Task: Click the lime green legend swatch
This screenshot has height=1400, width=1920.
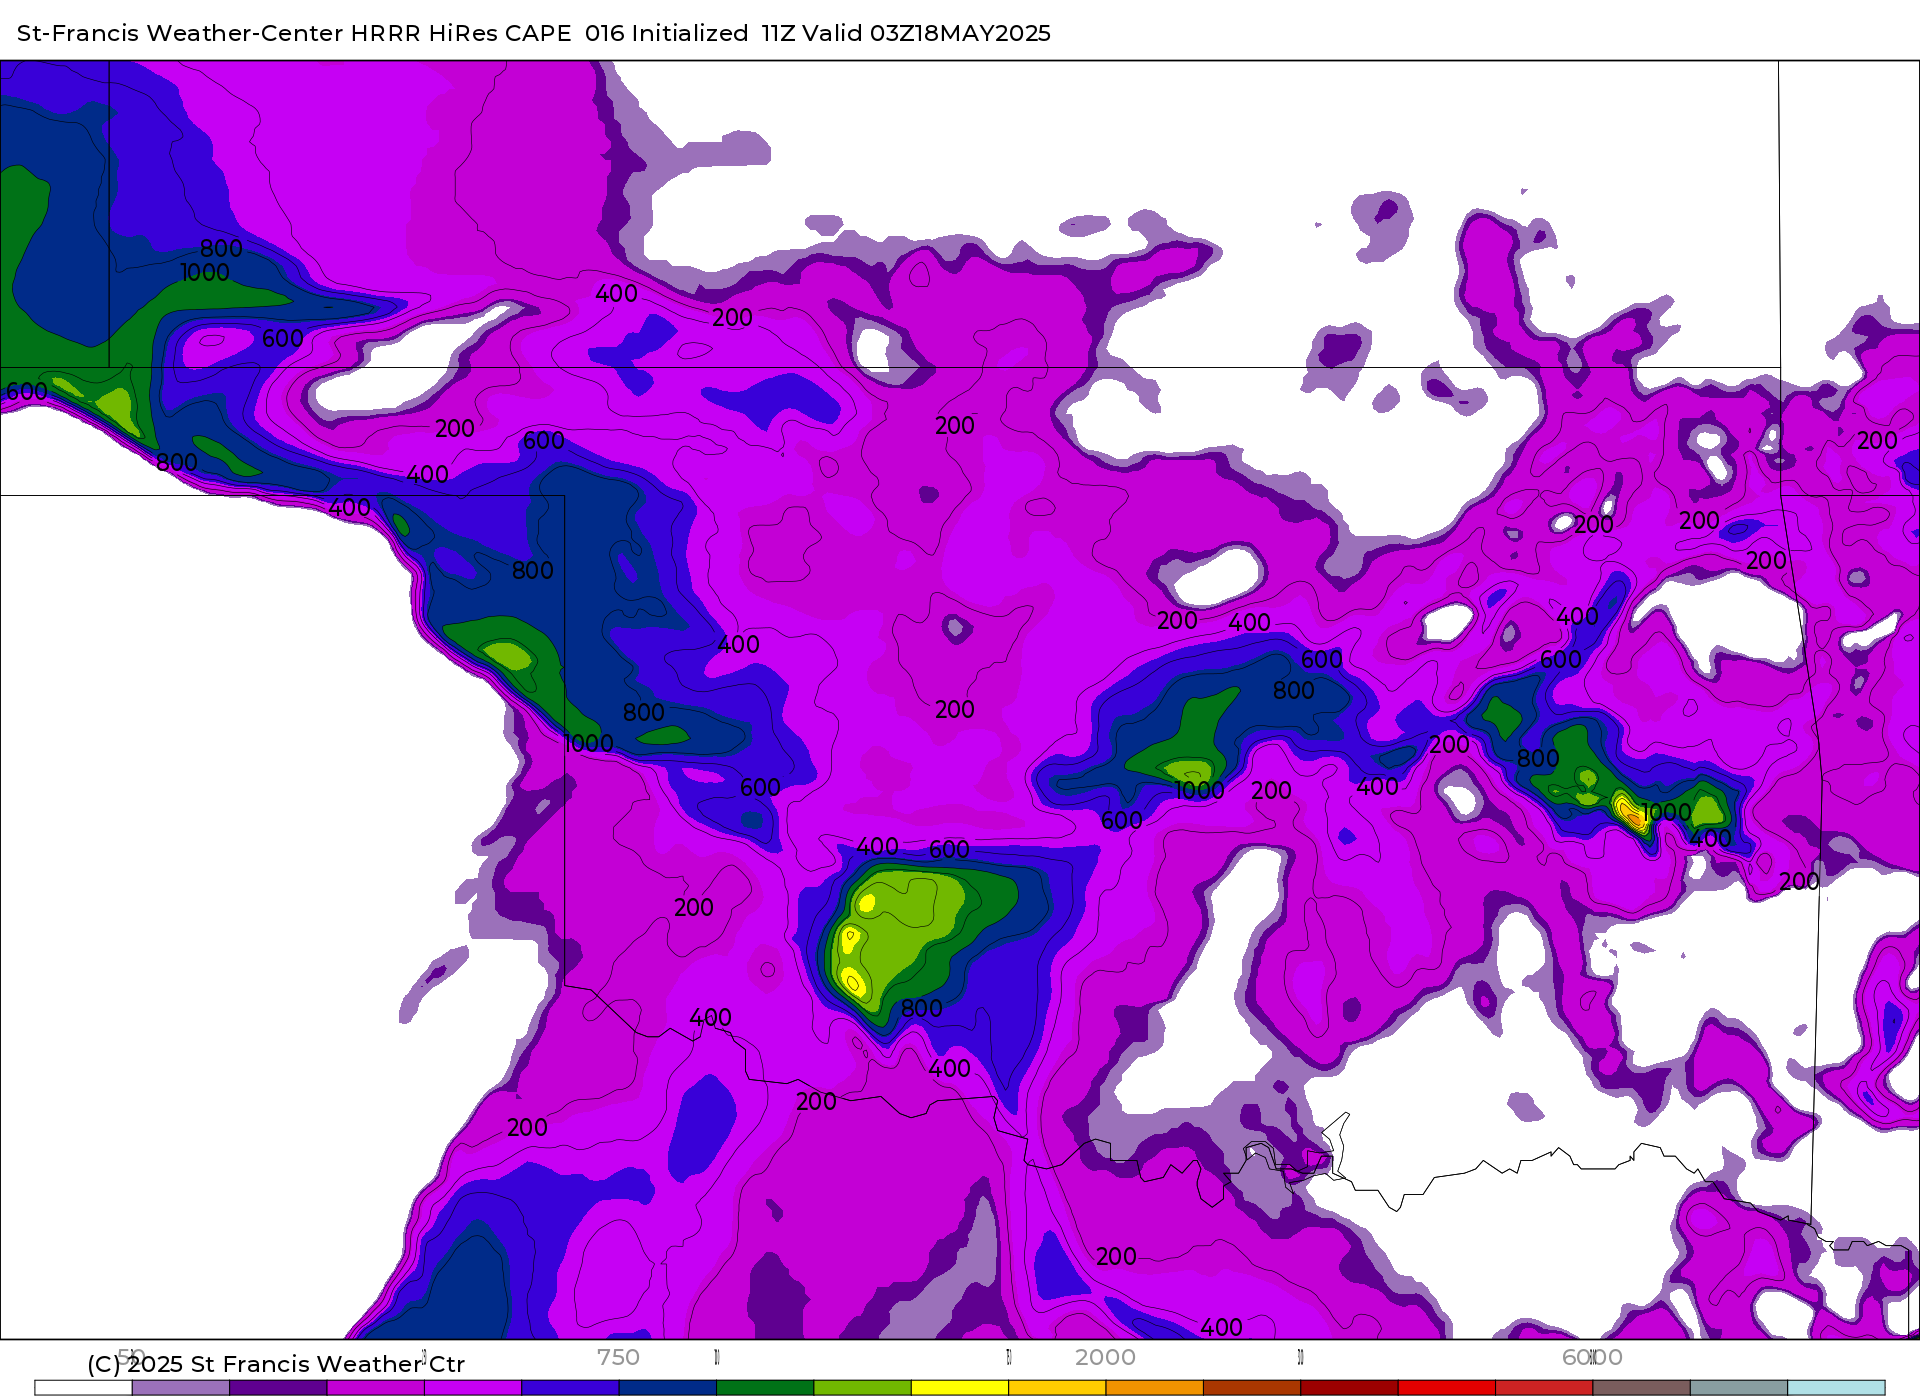Action: point(863,1388)
